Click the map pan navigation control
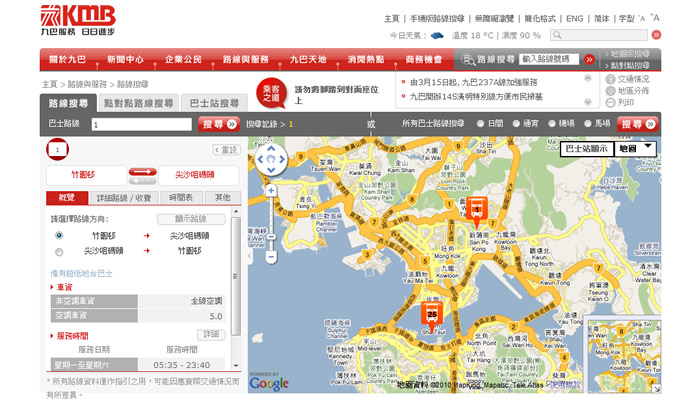 (x=271, y=158)
